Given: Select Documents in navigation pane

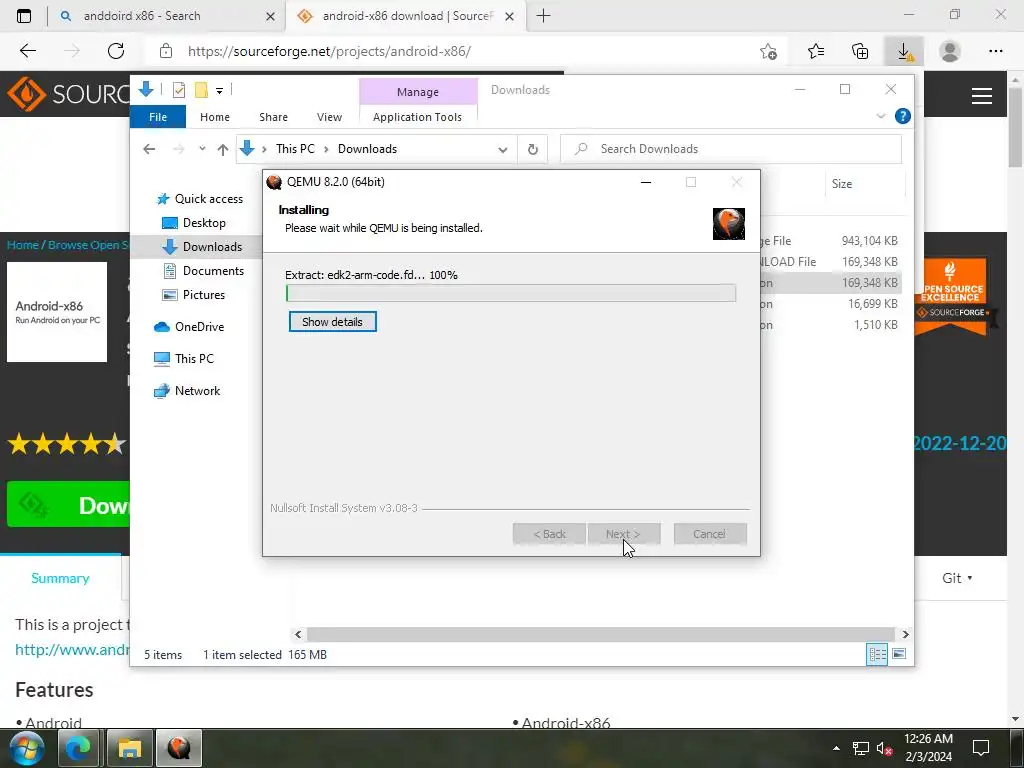Looking at the screenshot, I should [213, 270].
